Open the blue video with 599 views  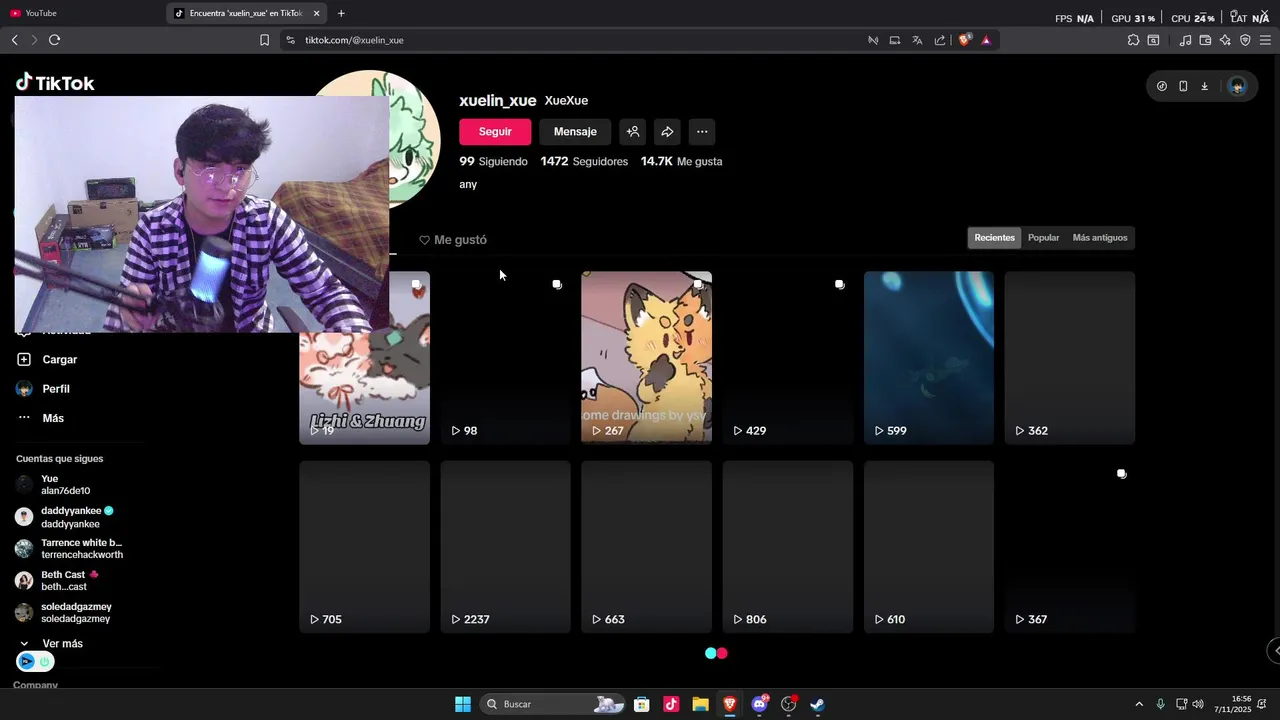[x=929, y=357]
